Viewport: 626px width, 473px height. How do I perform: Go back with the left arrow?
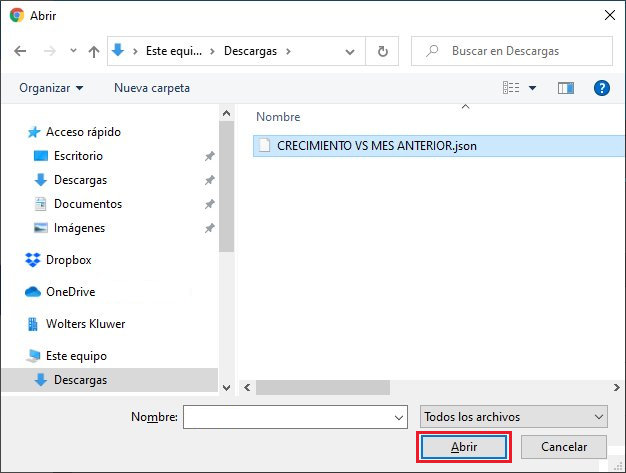coord(20,51)
